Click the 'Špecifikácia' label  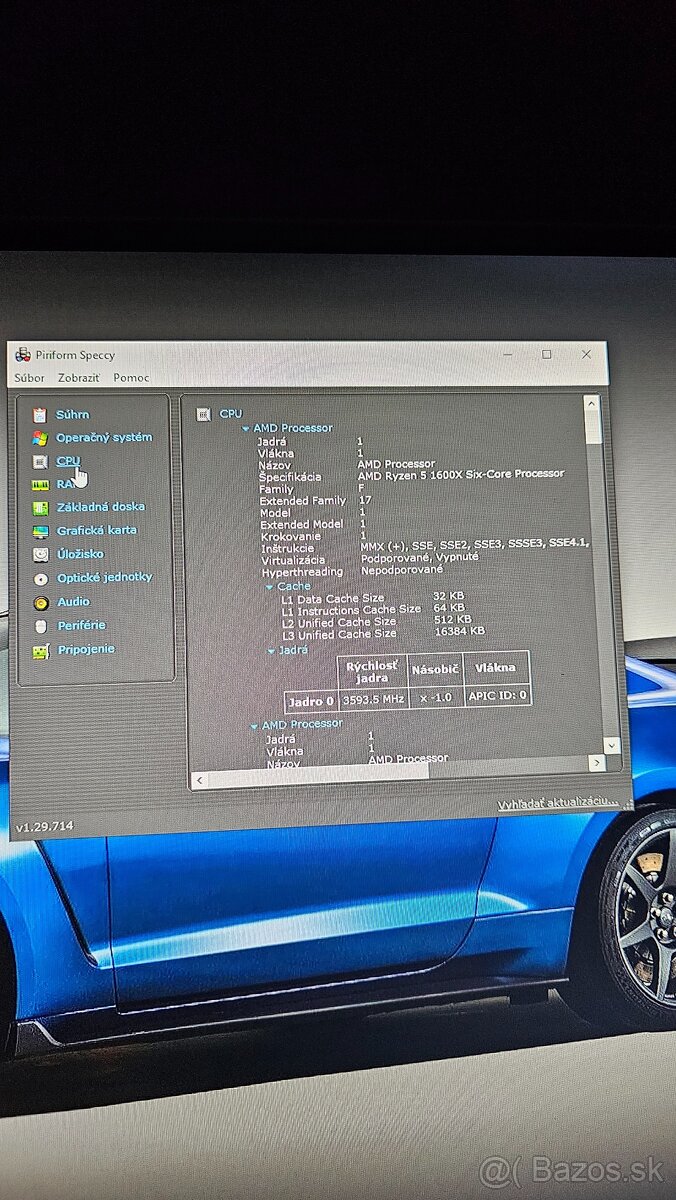click(x=289, y=477)
